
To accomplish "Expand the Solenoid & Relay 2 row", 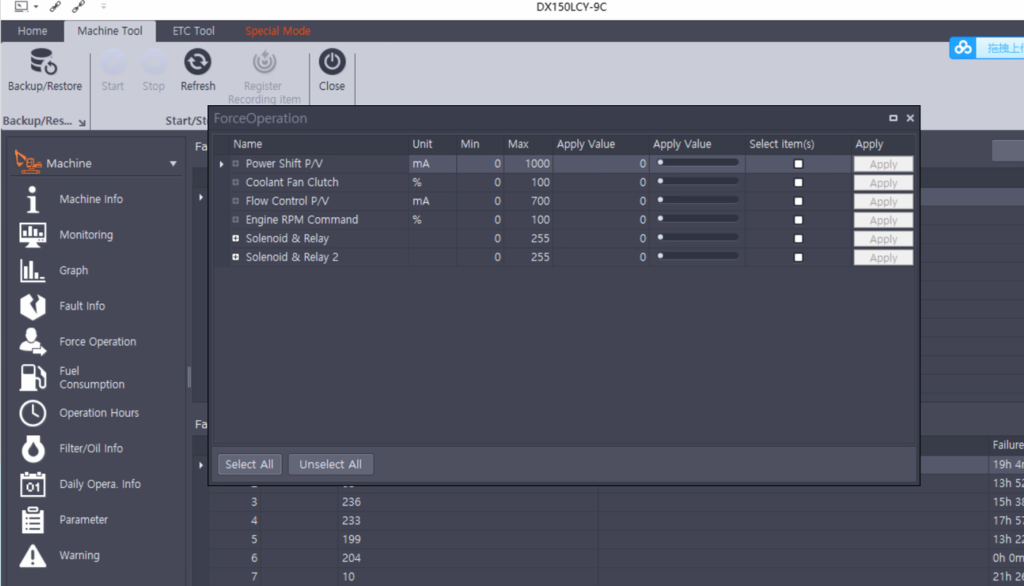I will pos(236,258).
